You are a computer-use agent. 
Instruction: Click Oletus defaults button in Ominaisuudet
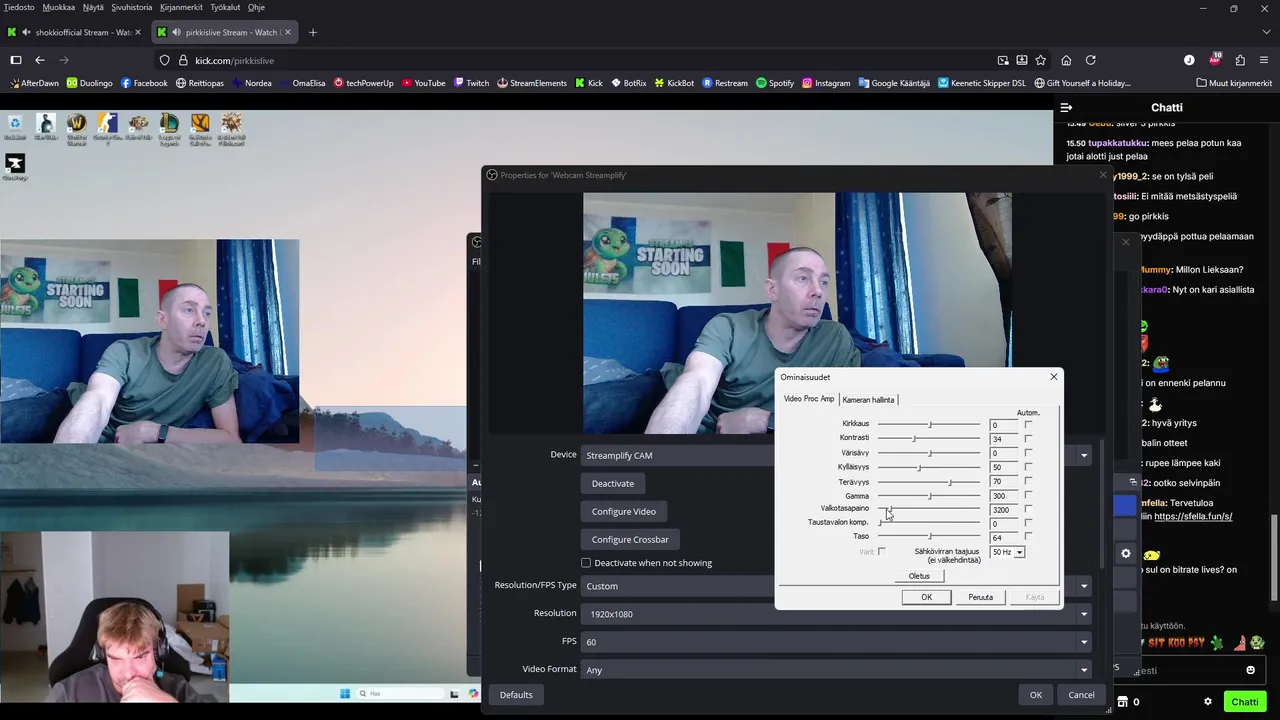(x=919, y=576)
